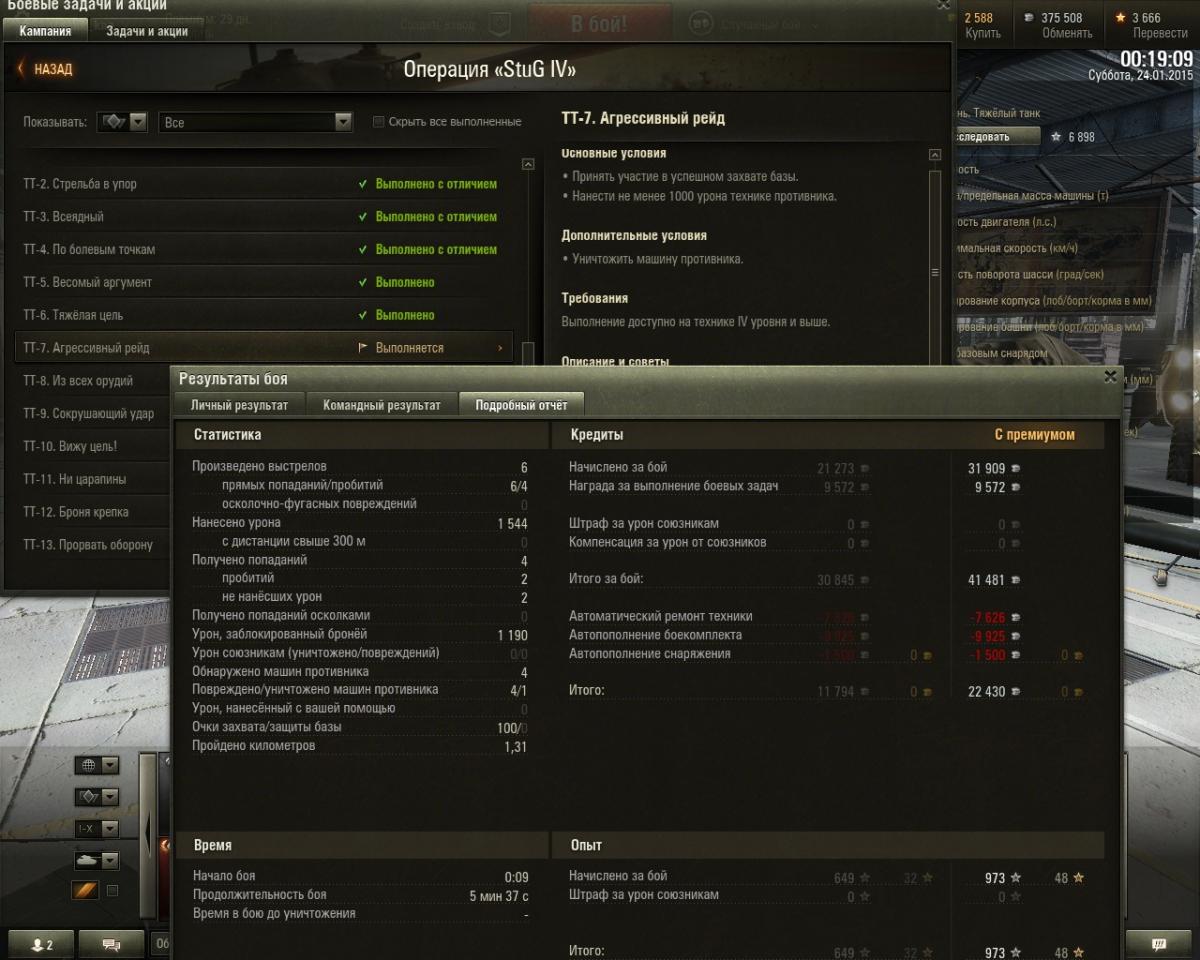Open the vehicle class filter dropdown in hangar

(x=97, y=797)
